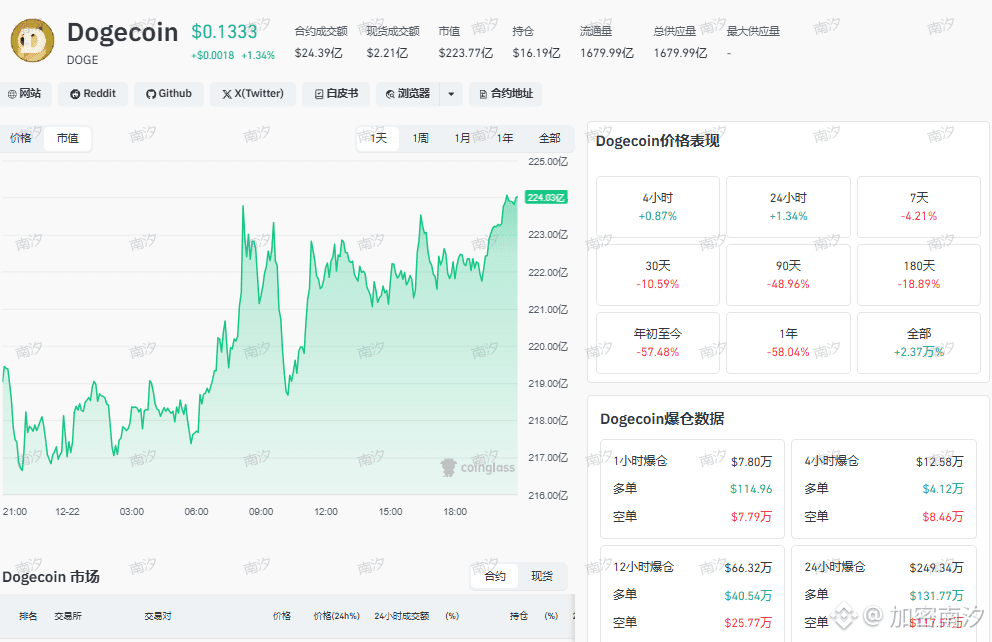
Task: Click the 30天 performance card
Action: pos(658,275)
